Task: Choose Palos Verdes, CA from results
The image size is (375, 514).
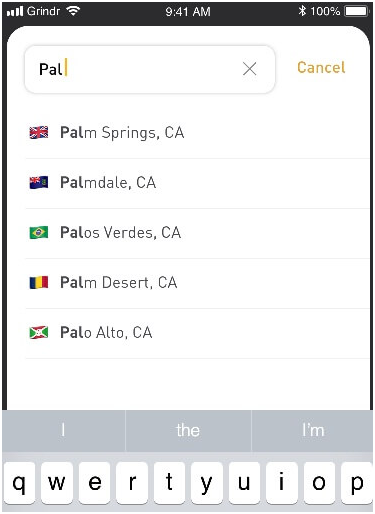Action: pos(197,233)
